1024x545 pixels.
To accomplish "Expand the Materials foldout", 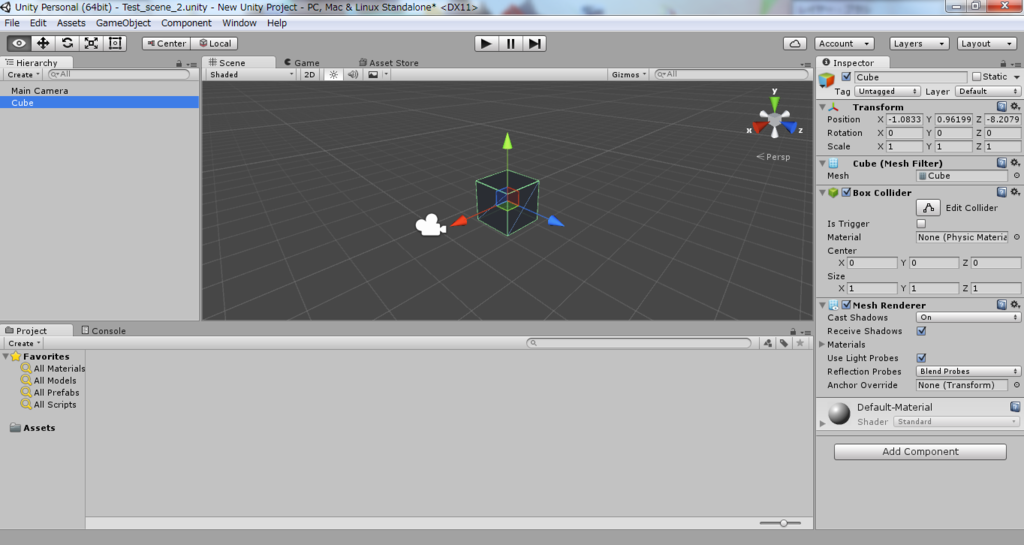I will (x=823, y=345).
